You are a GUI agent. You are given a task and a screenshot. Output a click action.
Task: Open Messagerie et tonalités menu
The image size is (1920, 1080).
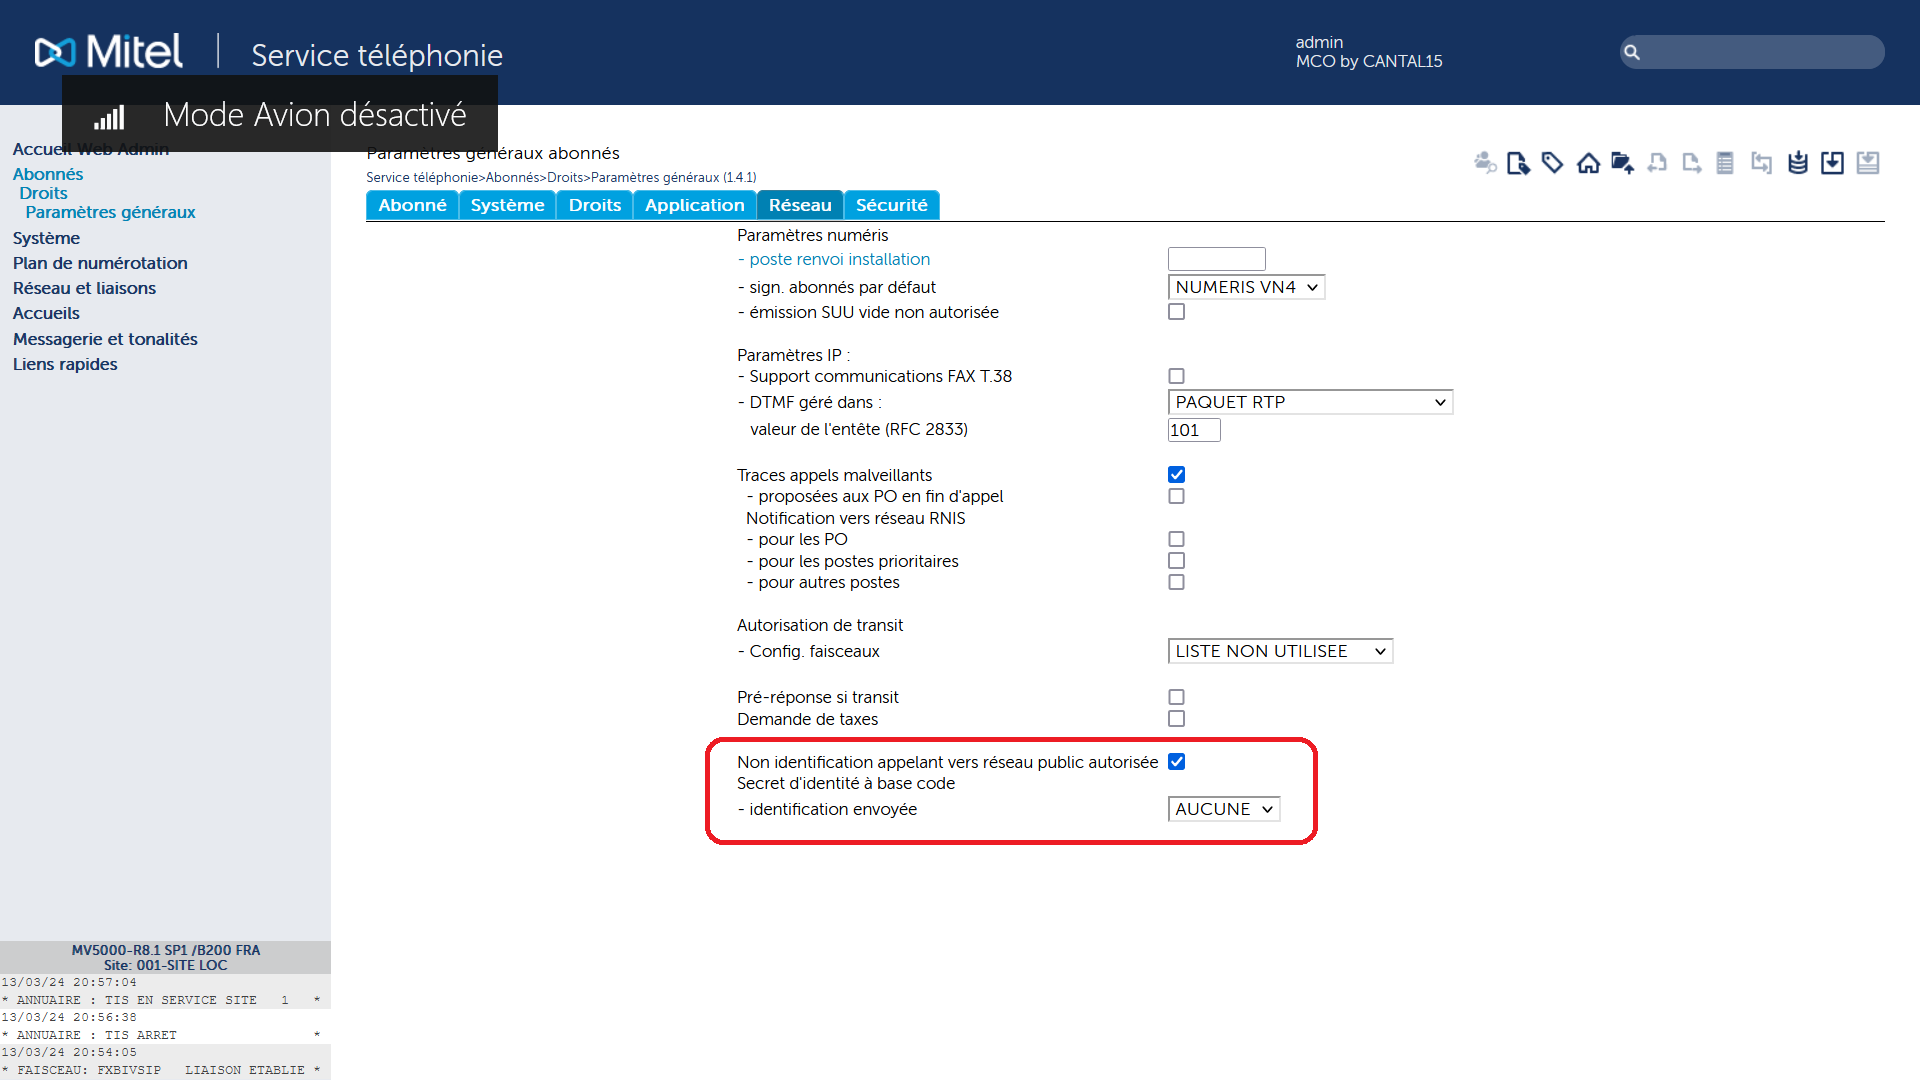tap(105, 339)
